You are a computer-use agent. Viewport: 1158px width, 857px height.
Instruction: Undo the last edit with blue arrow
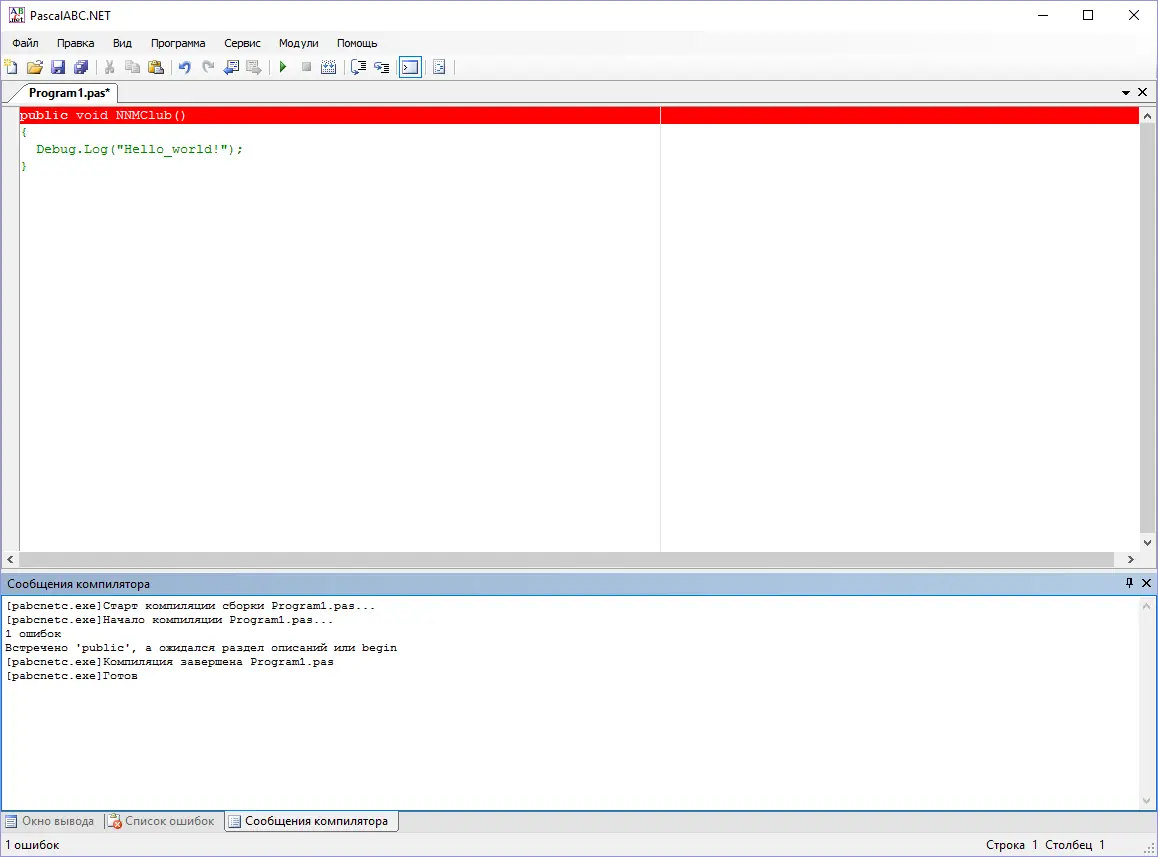point(185,67)
